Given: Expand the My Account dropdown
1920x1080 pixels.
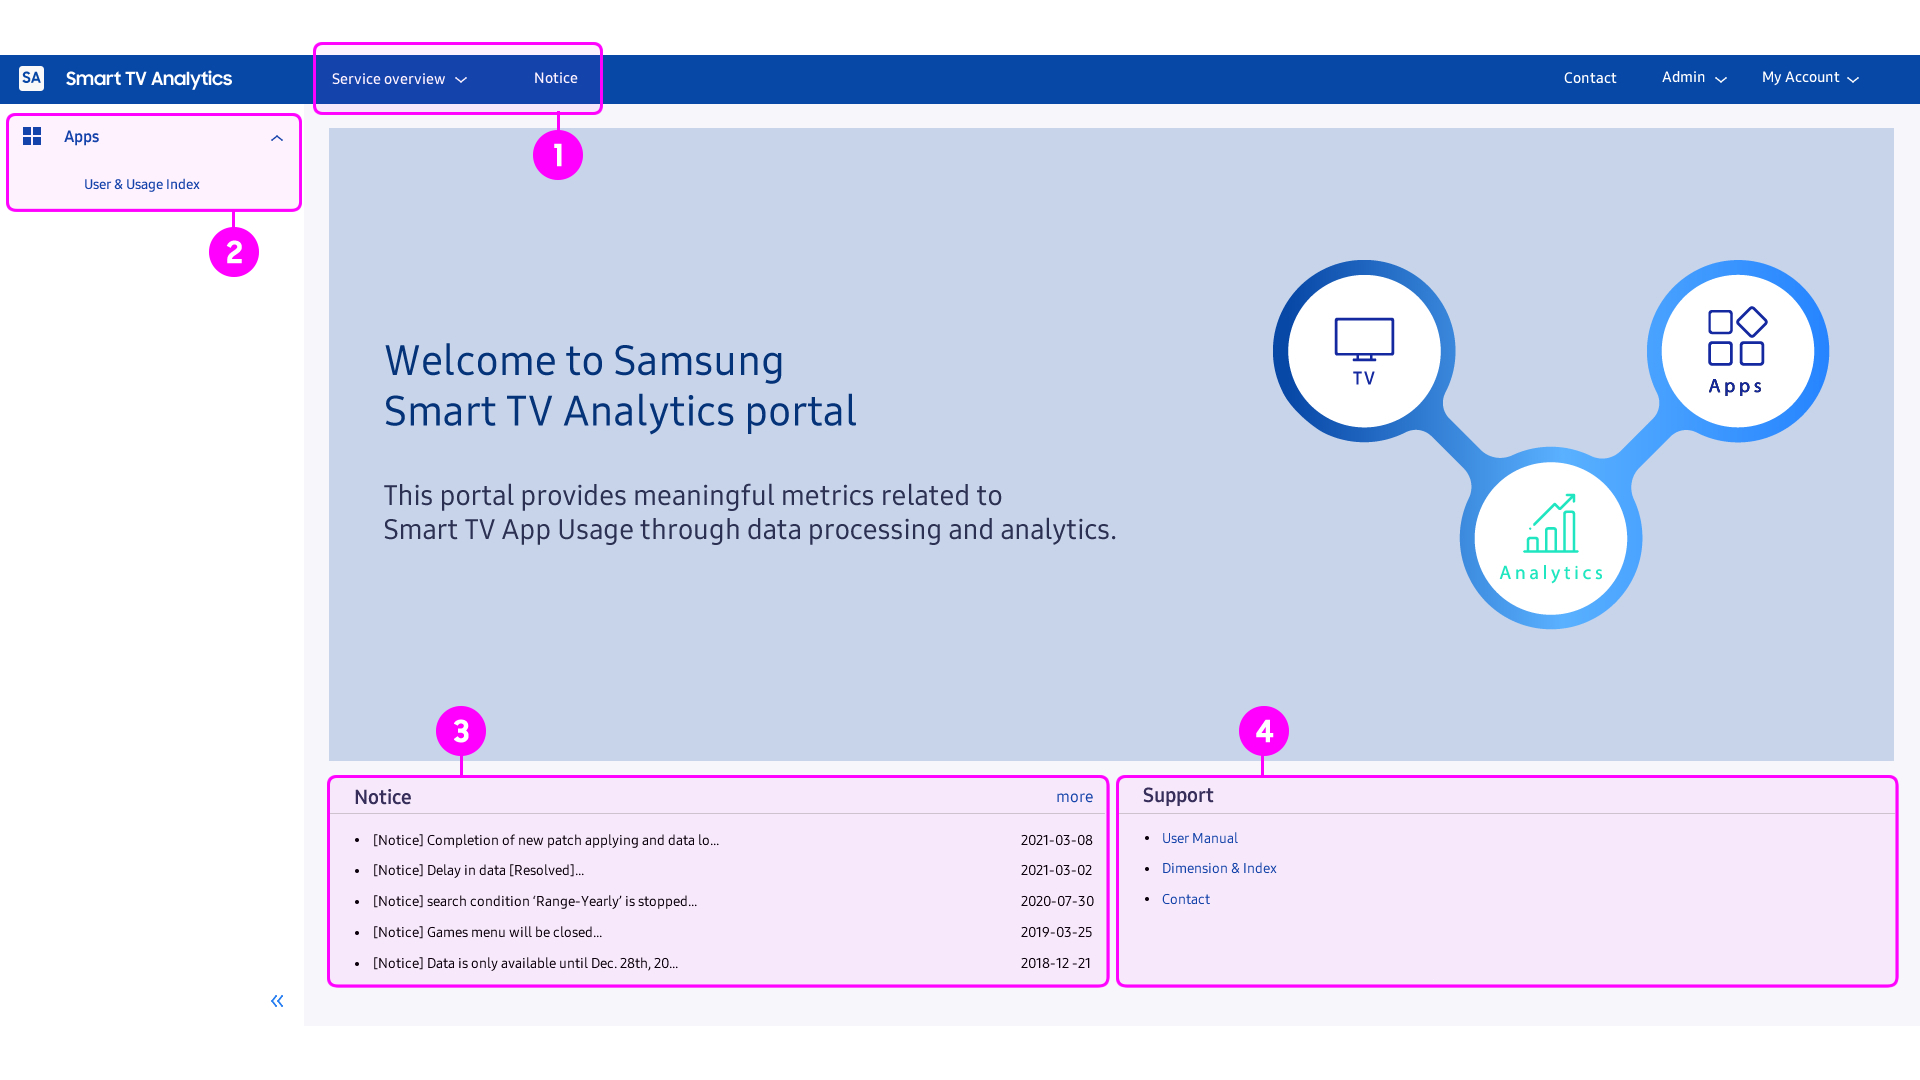Looking at the screenshot, I should click(1809, 76).
